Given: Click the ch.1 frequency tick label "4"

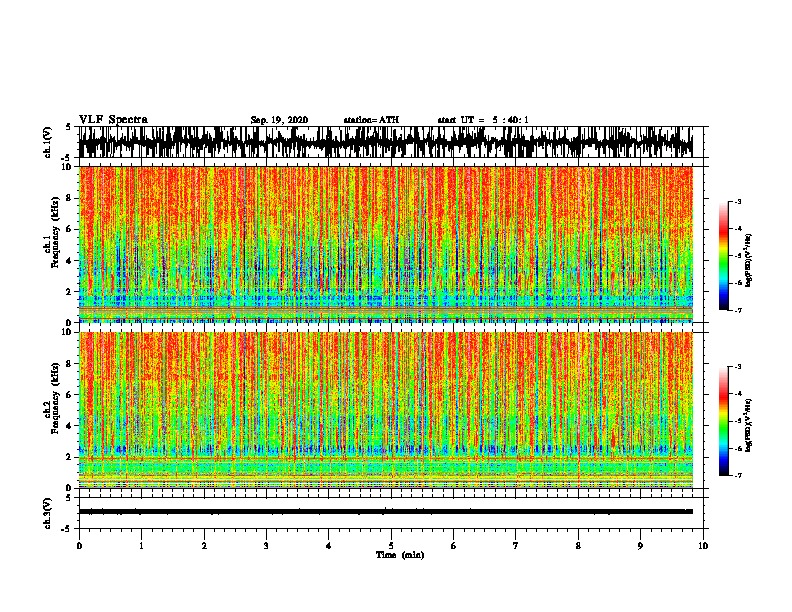Looking at the screenshot, I should (x=69, y=261).
